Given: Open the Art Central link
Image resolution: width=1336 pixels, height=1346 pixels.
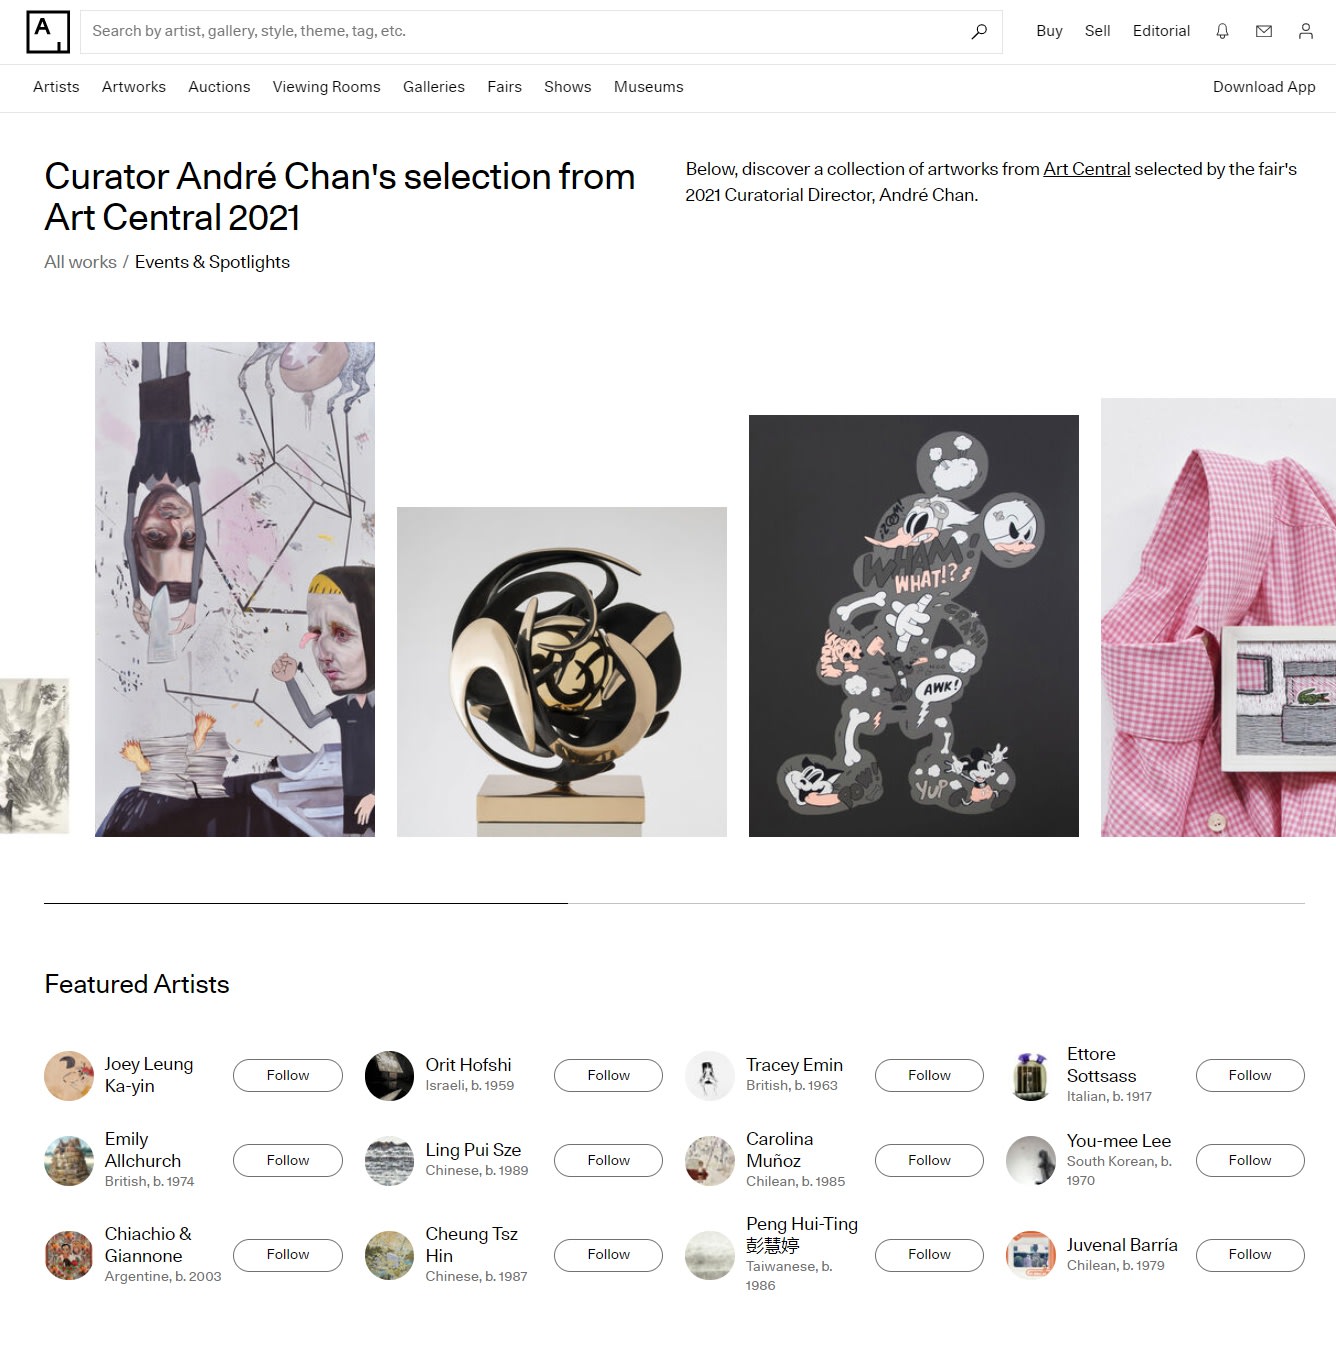Looking at the screenshot, I should coord(1086,169).
